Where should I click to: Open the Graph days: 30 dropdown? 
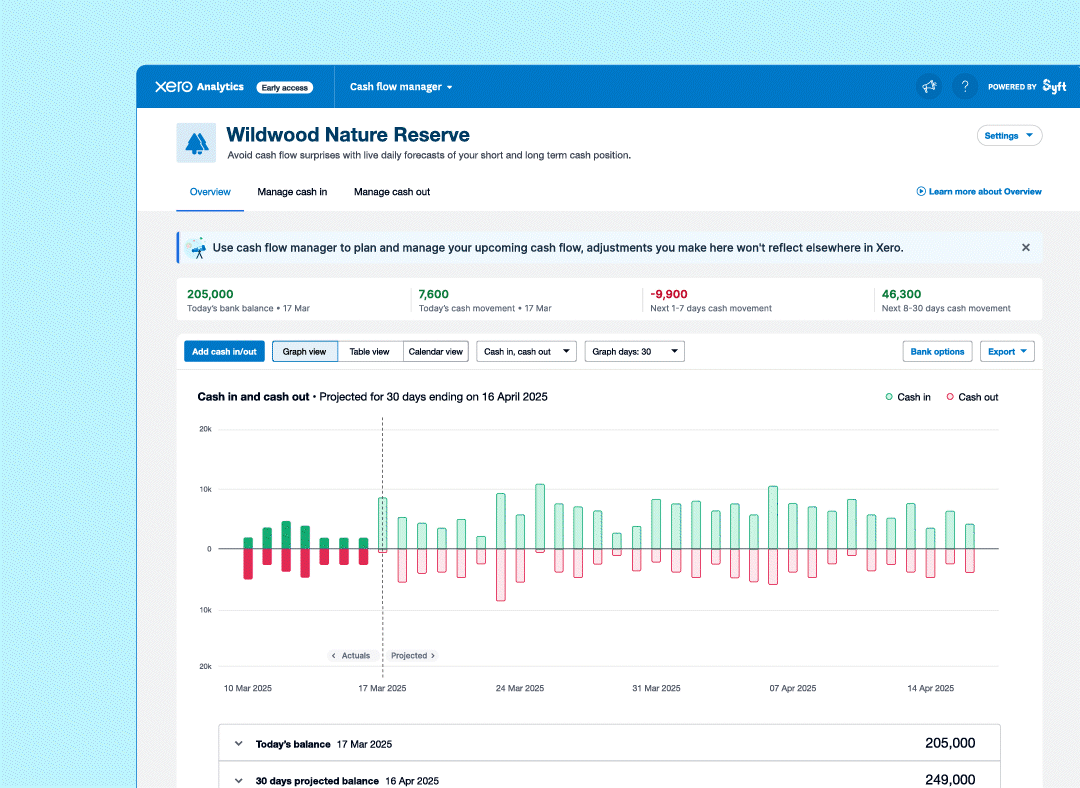pyautogui.click(x=634, y=351)
